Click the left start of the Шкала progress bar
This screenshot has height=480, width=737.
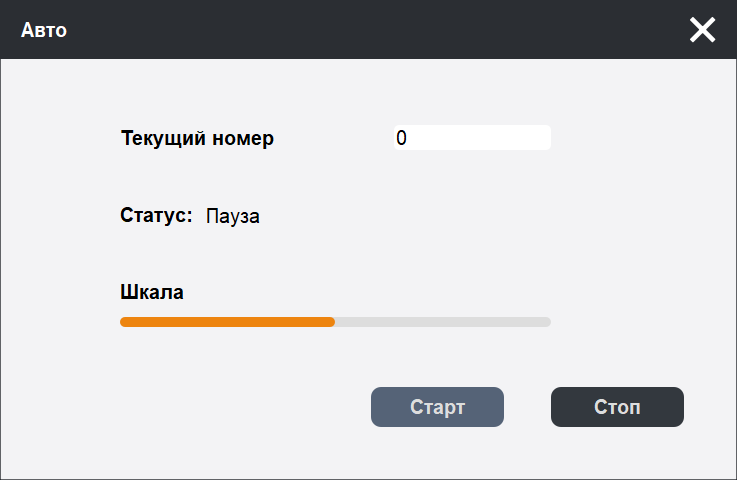[x=123, y=322]
